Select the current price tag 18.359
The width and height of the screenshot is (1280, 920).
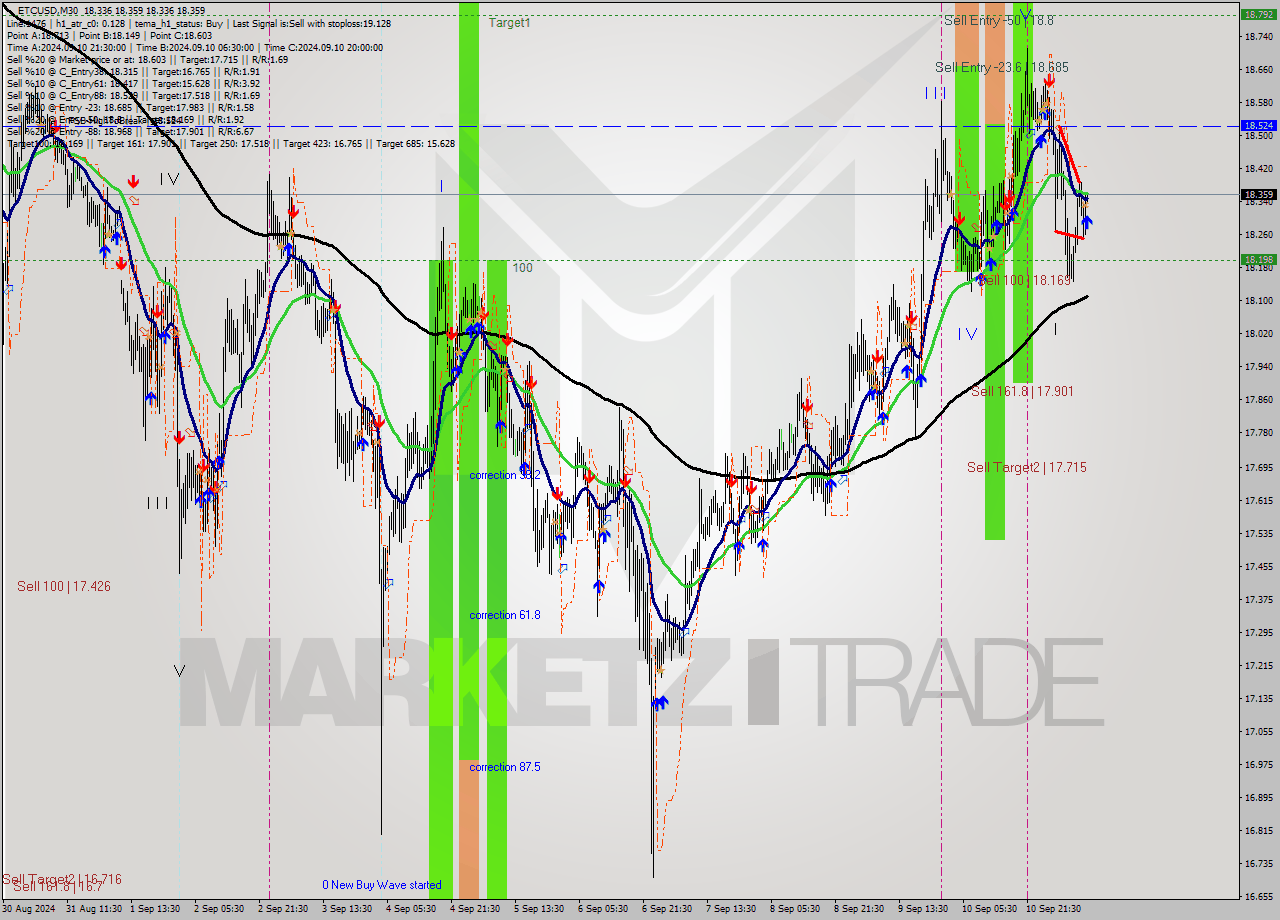point(1258,194)
